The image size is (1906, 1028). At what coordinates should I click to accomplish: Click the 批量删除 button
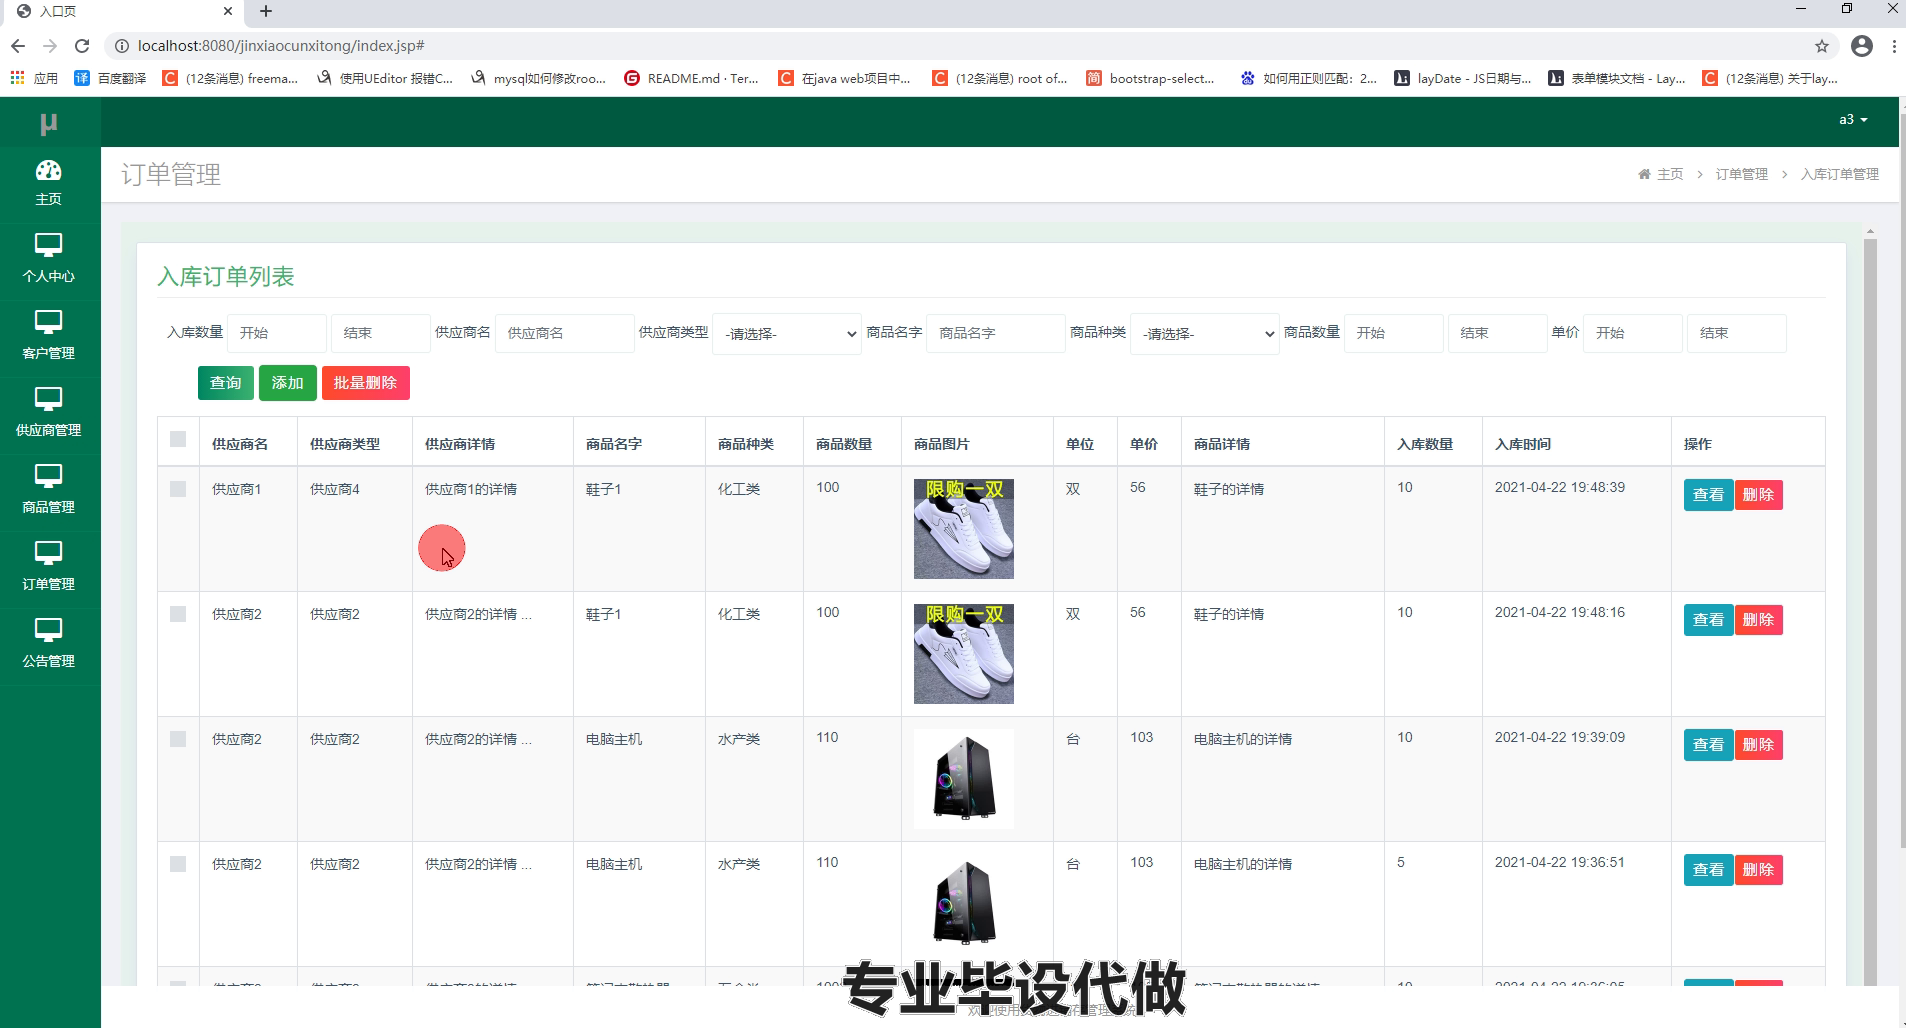click(366, 383)
